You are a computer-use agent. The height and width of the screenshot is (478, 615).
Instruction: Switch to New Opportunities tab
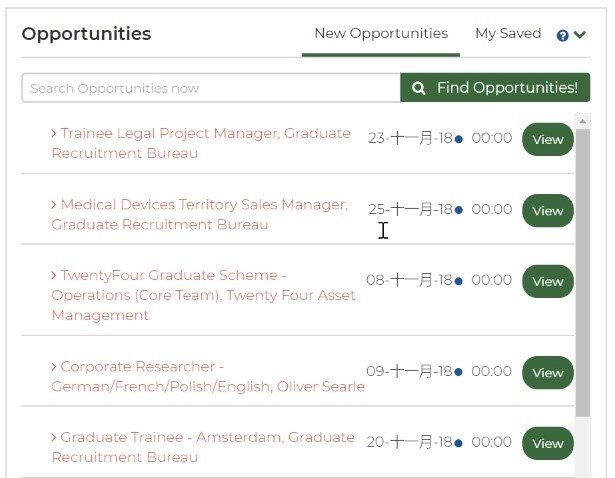pyautogui.click(x=380, y=34)
